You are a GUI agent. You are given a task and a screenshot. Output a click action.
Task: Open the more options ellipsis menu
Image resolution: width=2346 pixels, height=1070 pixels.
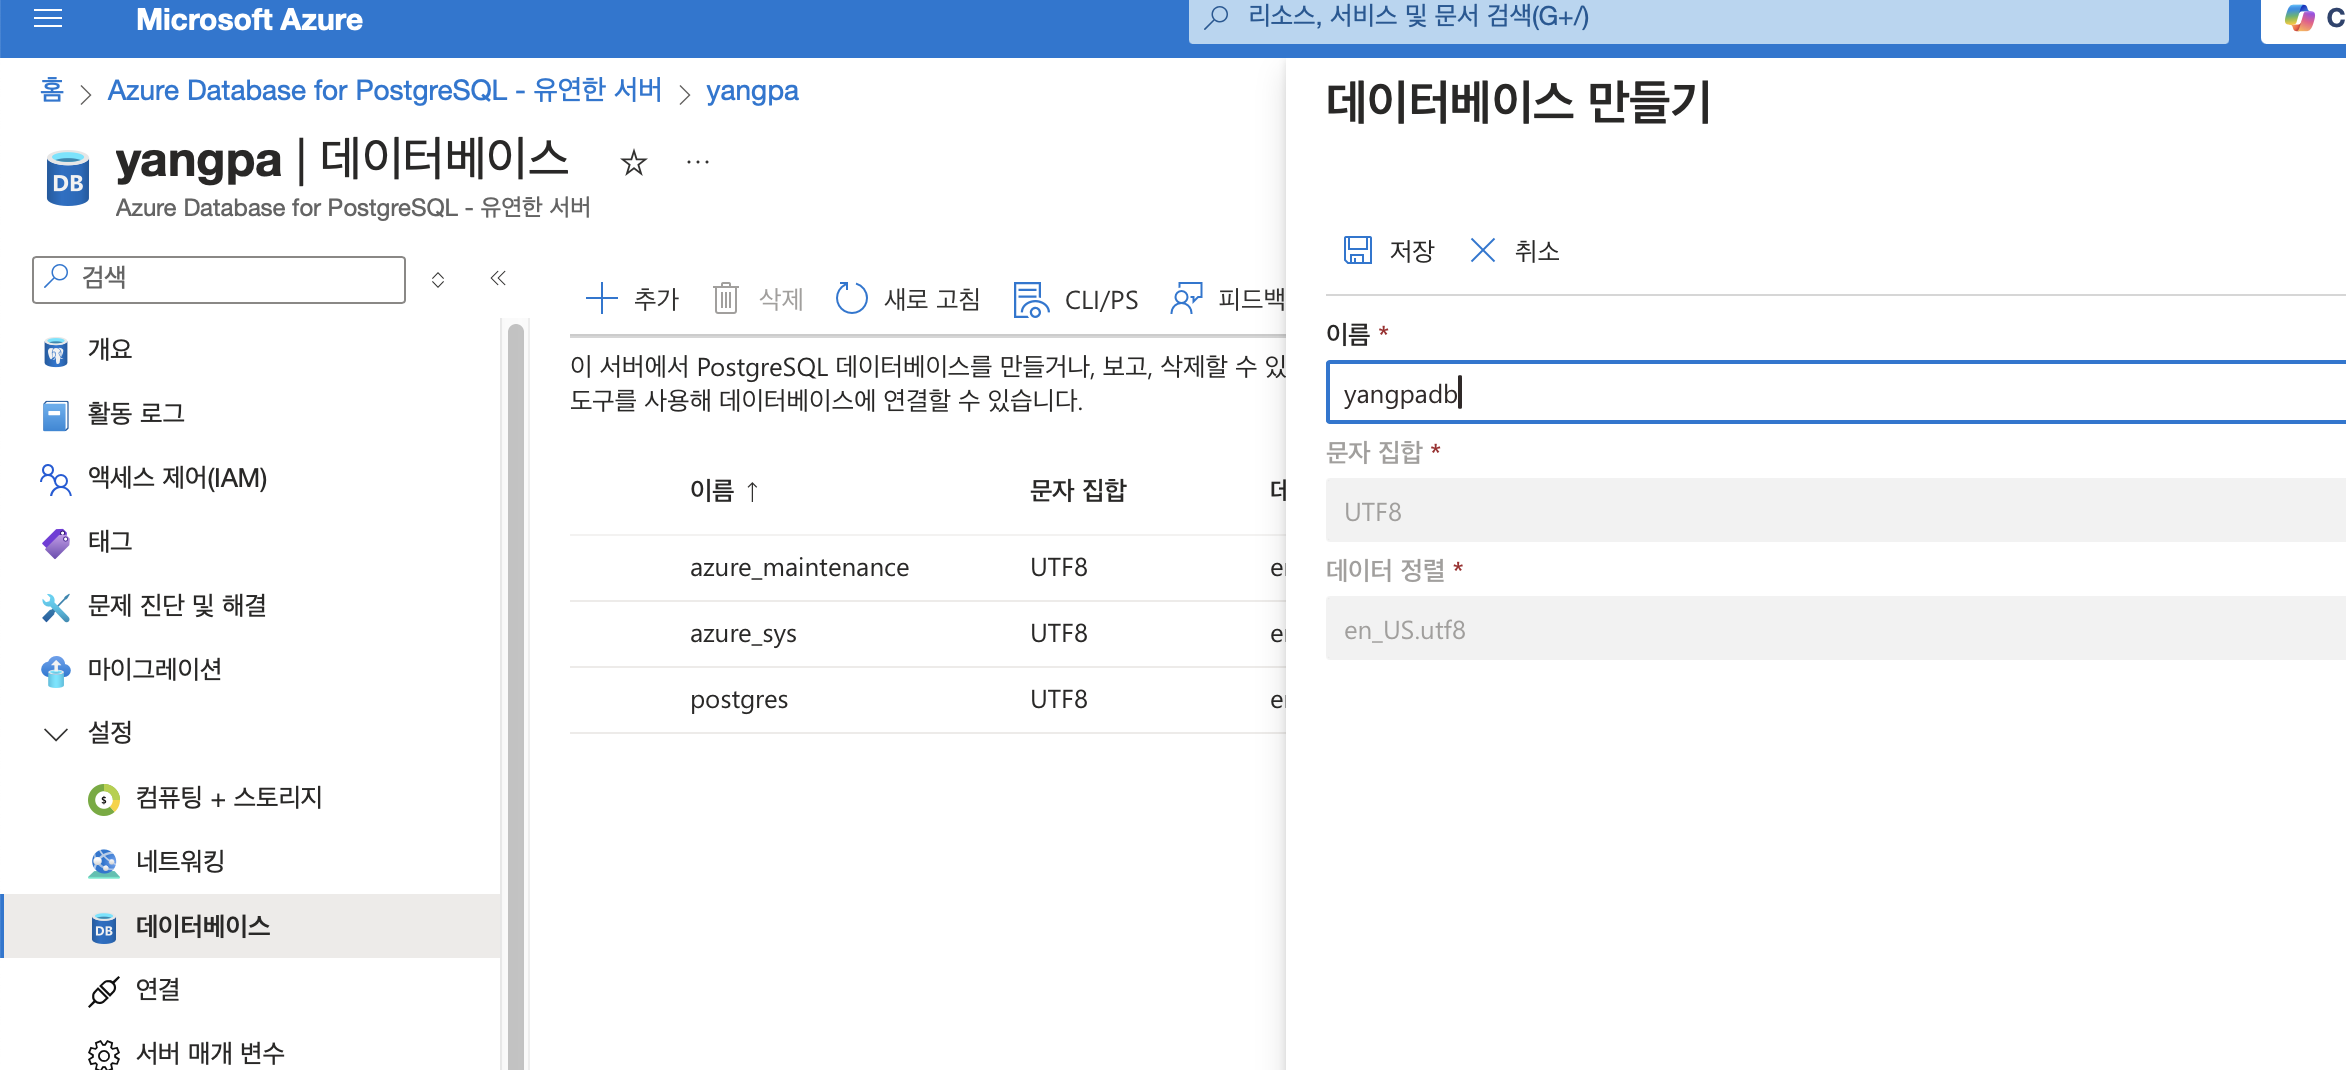pos(698,161)
